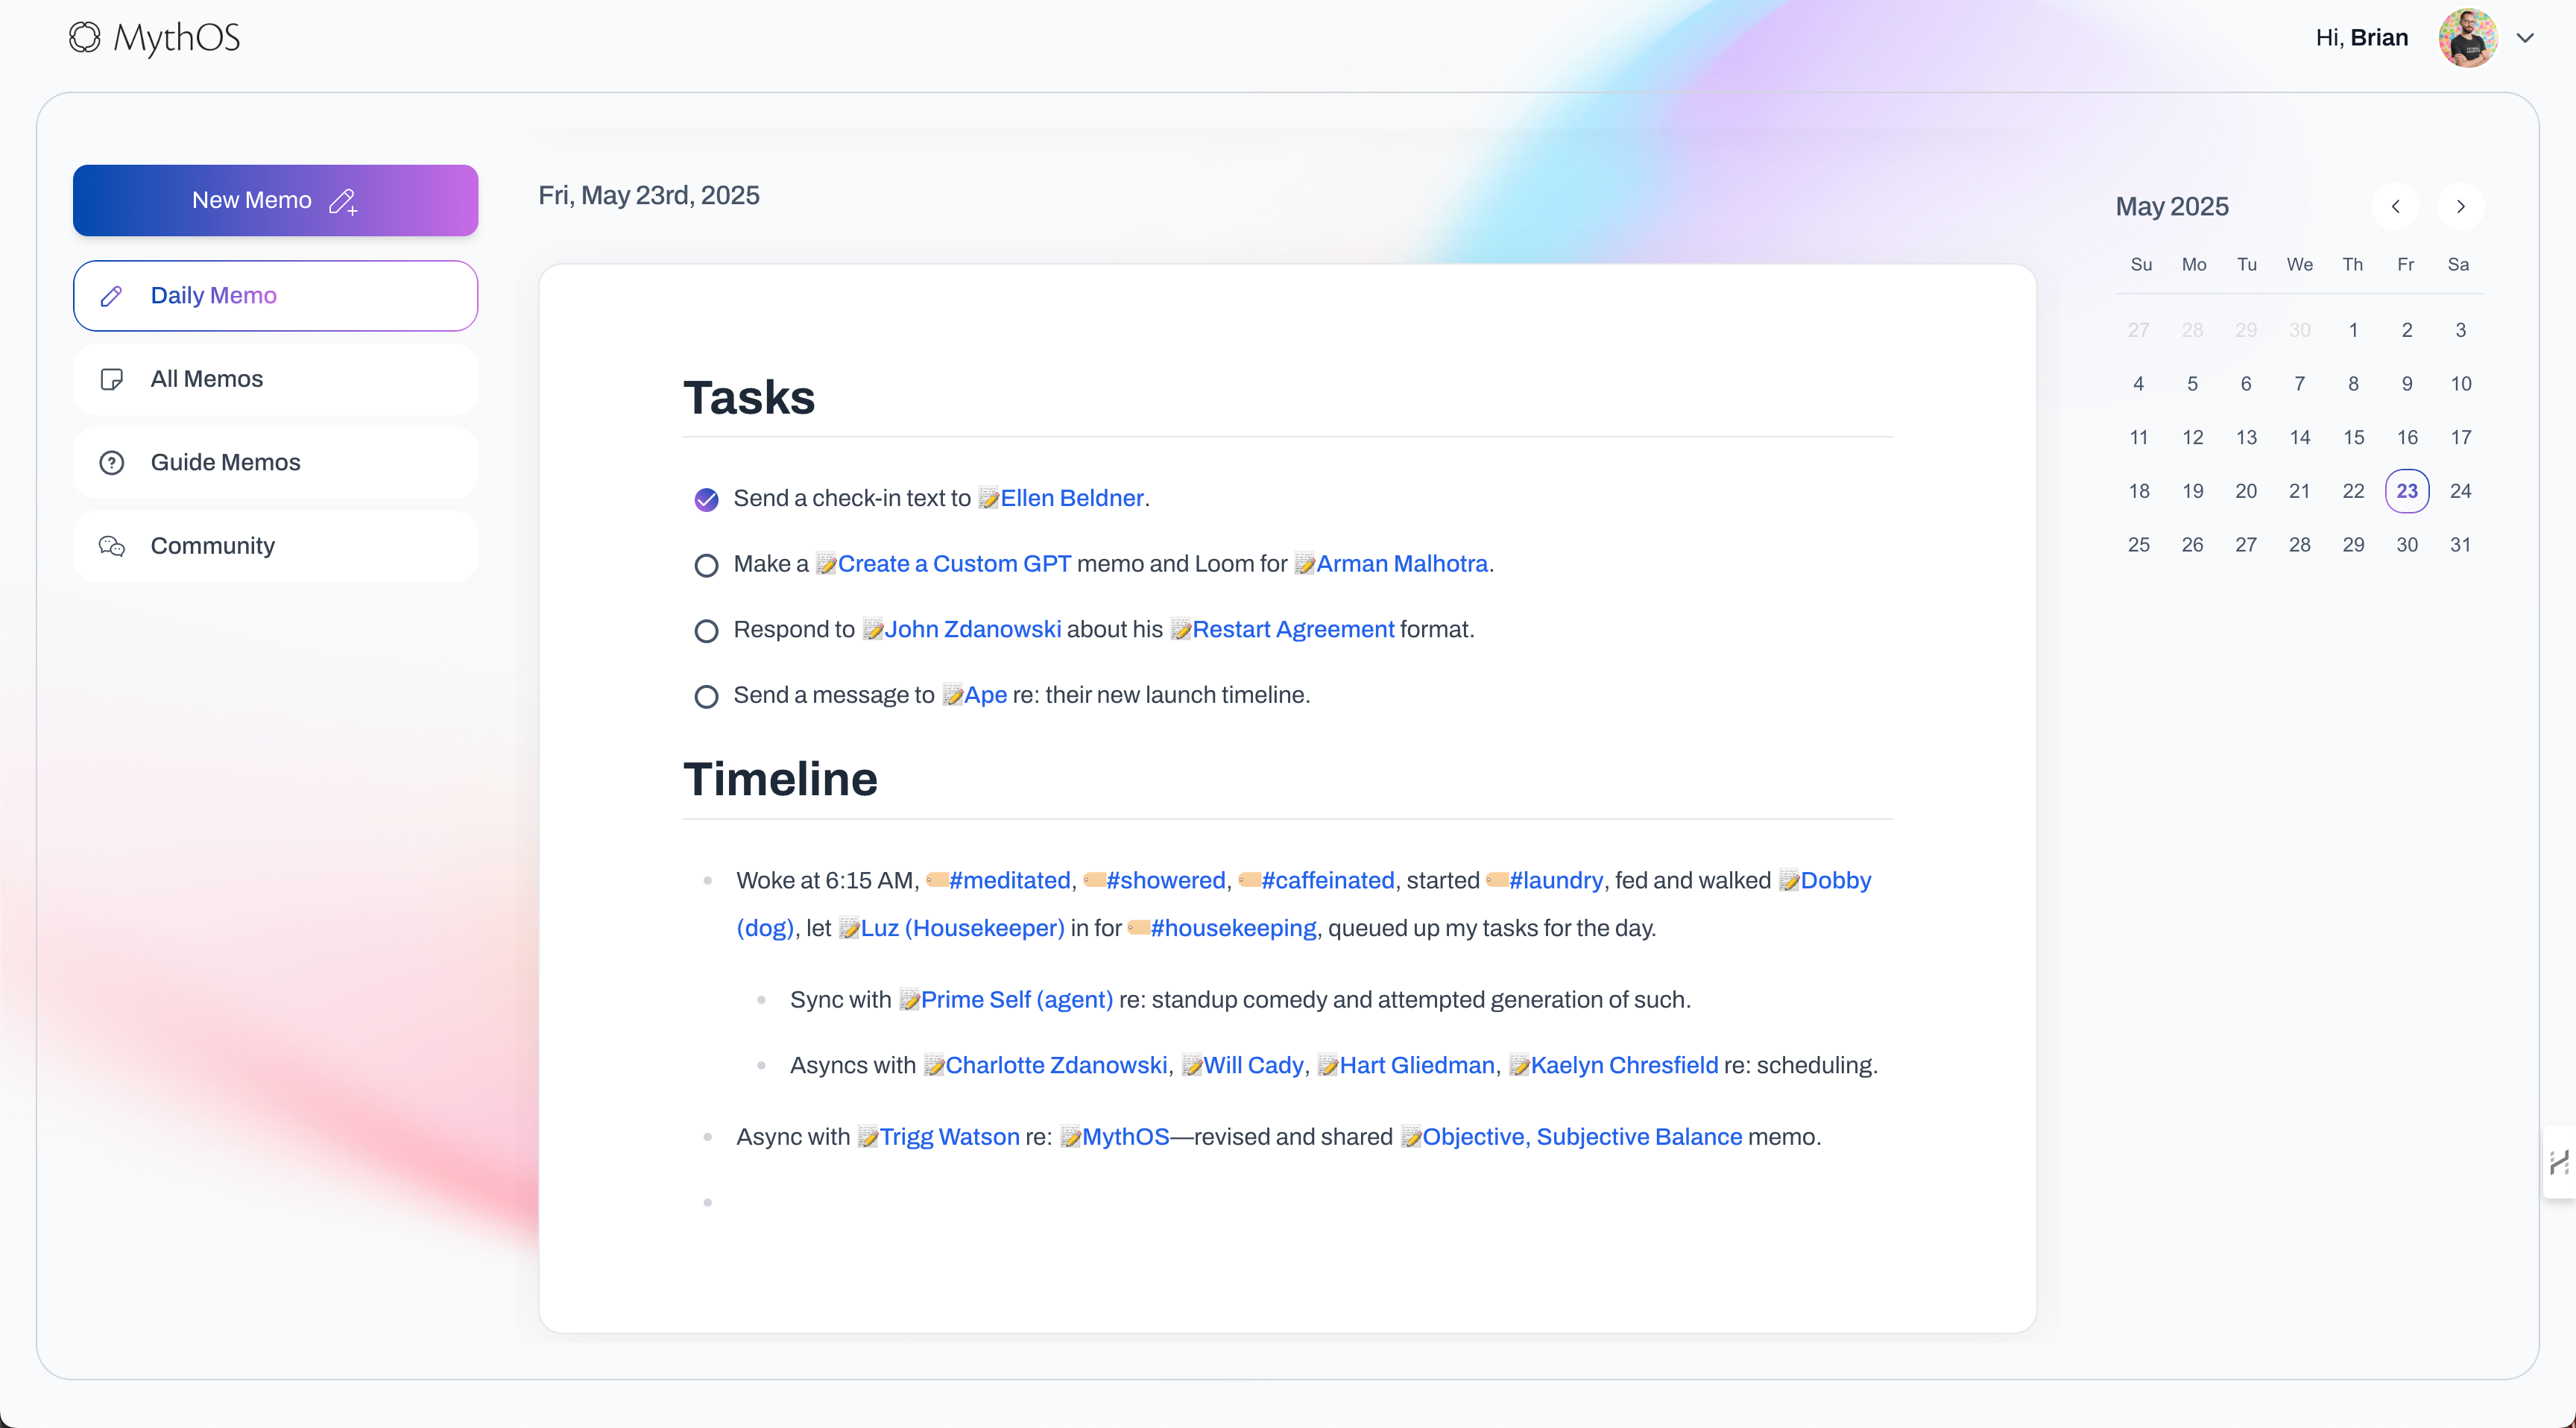The image size is (2576, 1428).
Task: Advance calendar to next month
Action: coord(2460,207)
